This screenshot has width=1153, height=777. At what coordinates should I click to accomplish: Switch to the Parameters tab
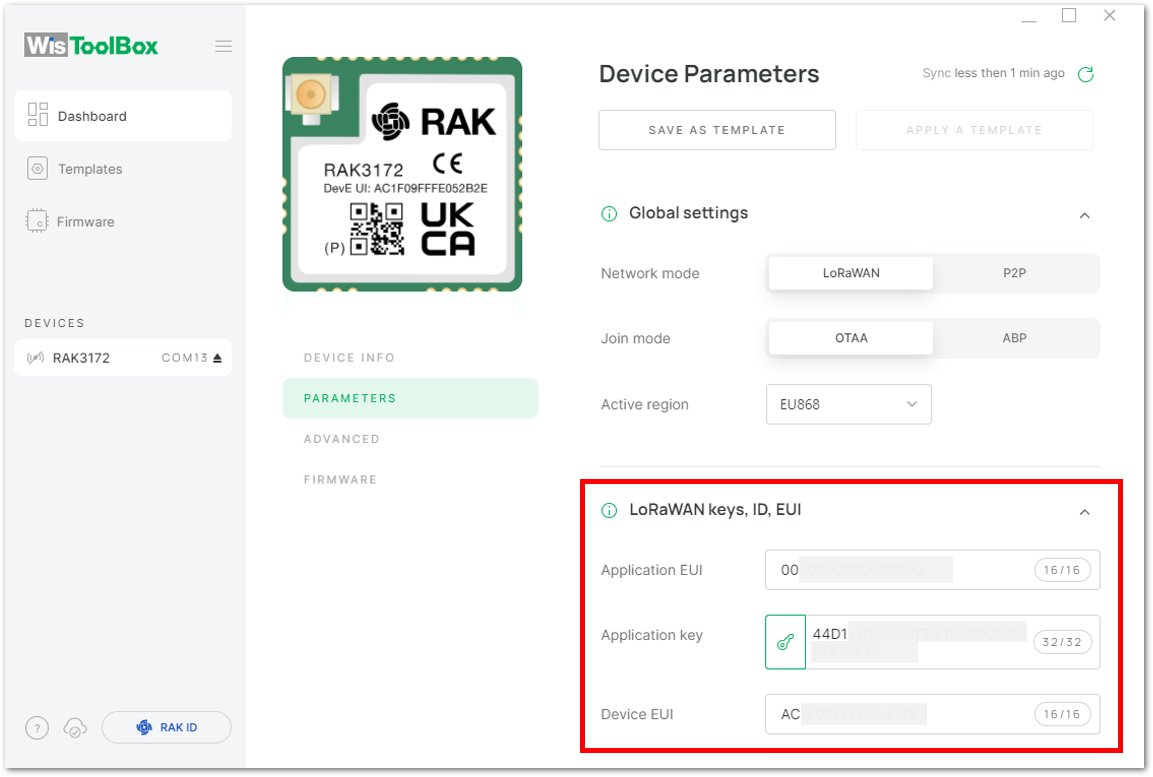click(410, 398)
